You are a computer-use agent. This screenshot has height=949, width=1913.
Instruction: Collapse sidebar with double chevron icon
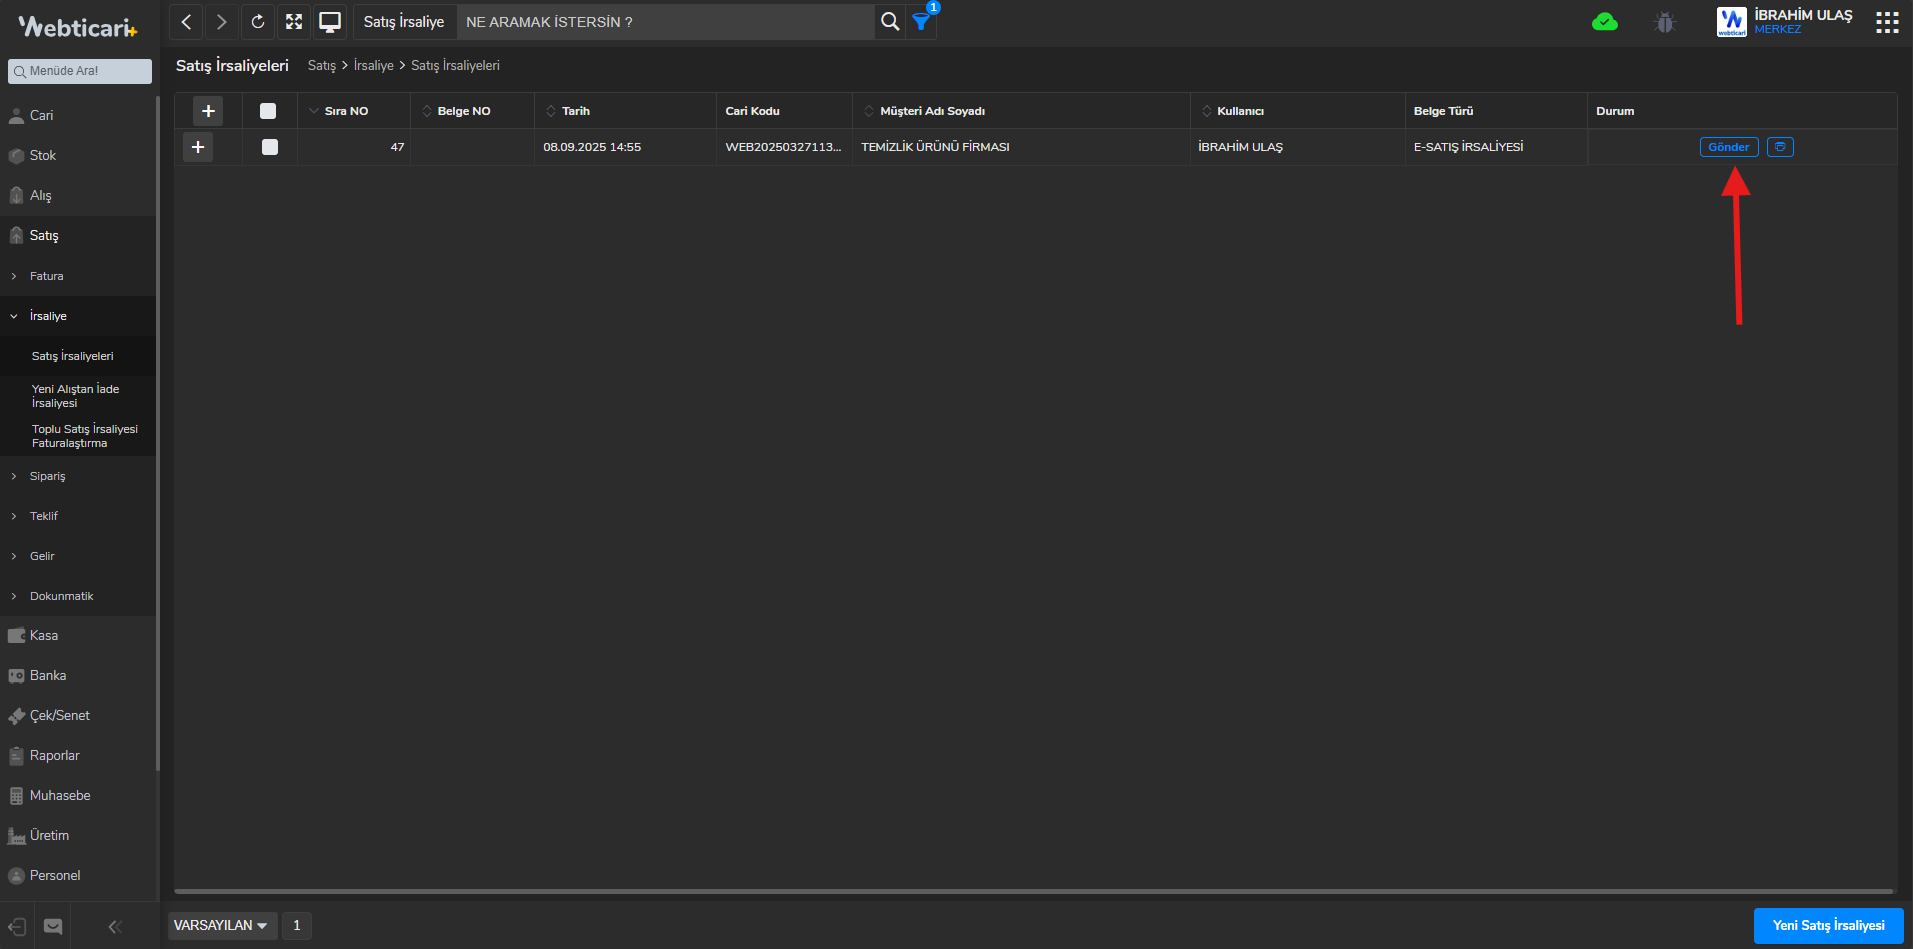pos(115,926)
